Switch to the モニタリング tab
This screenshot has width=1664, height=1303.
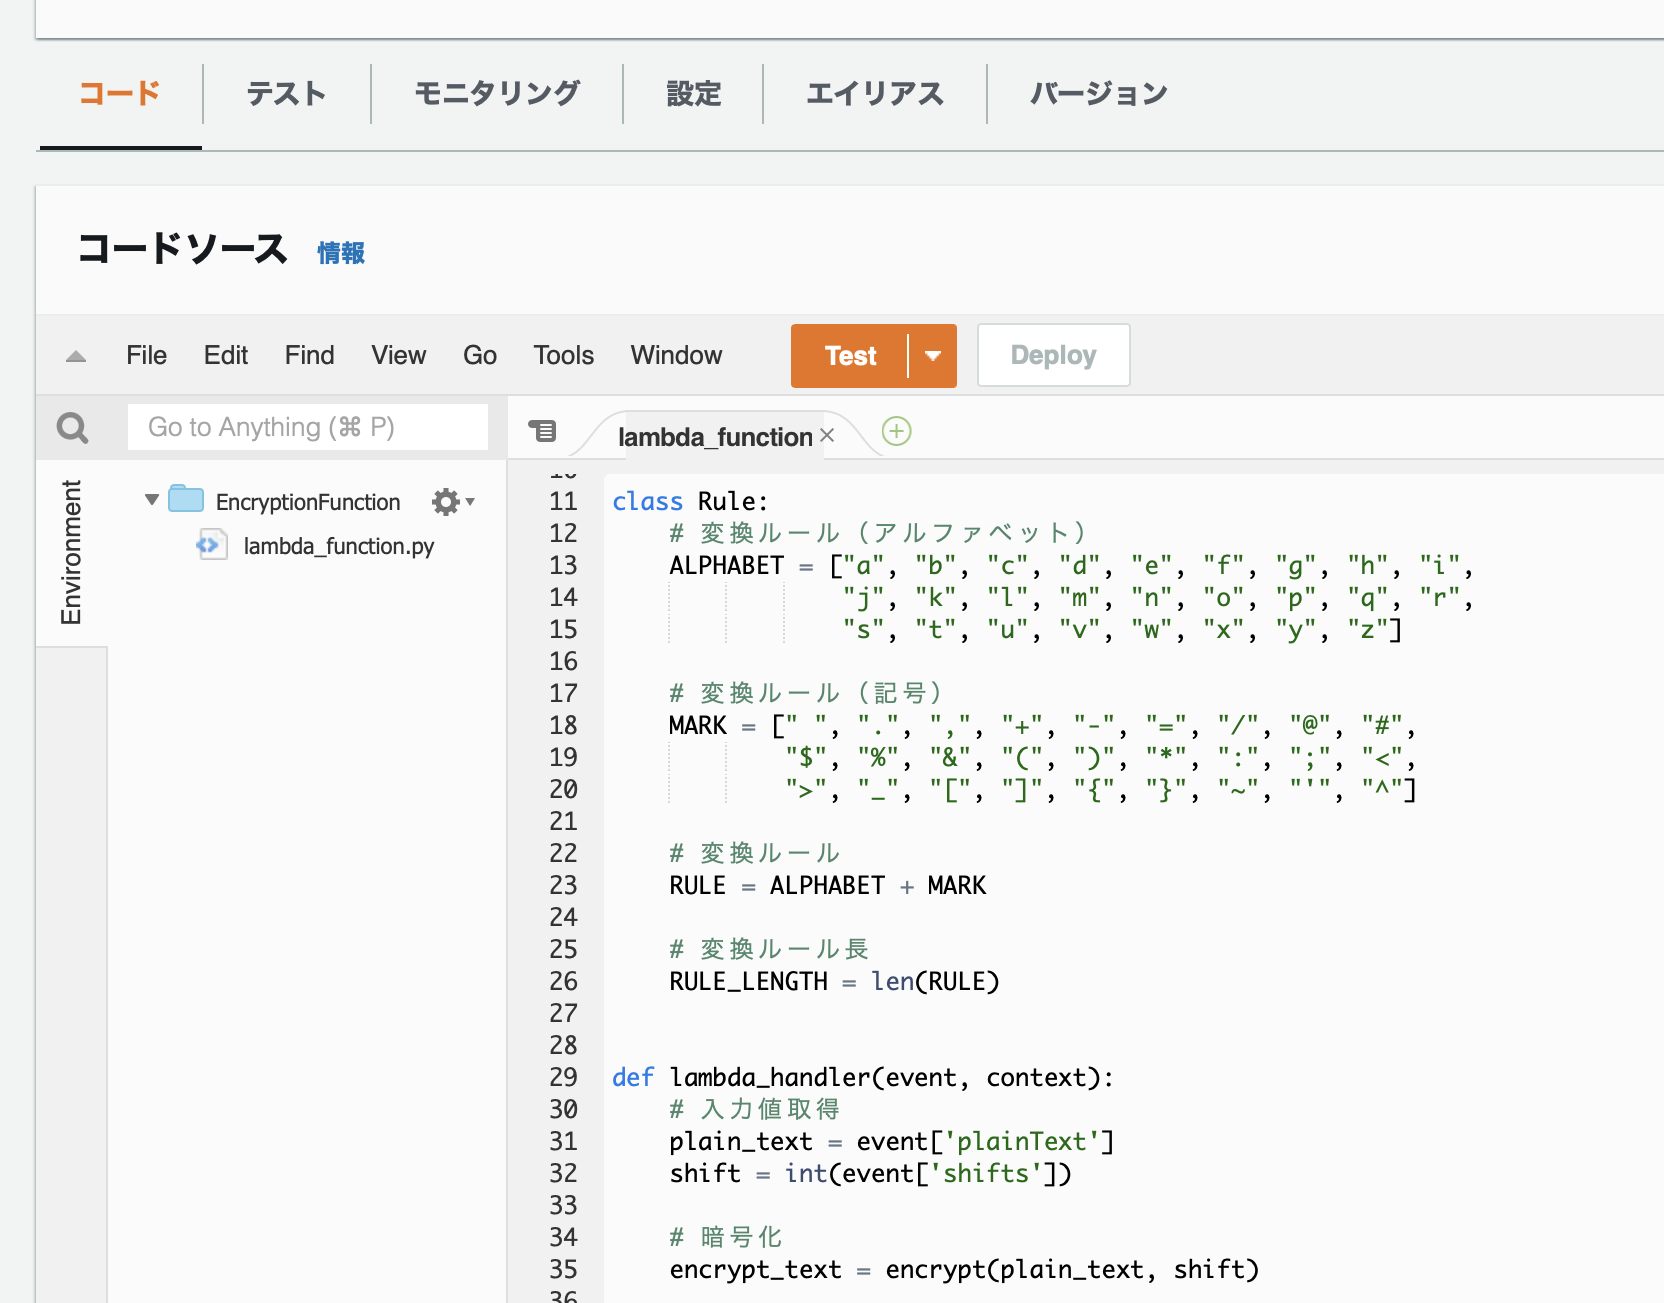pos(496,93)
